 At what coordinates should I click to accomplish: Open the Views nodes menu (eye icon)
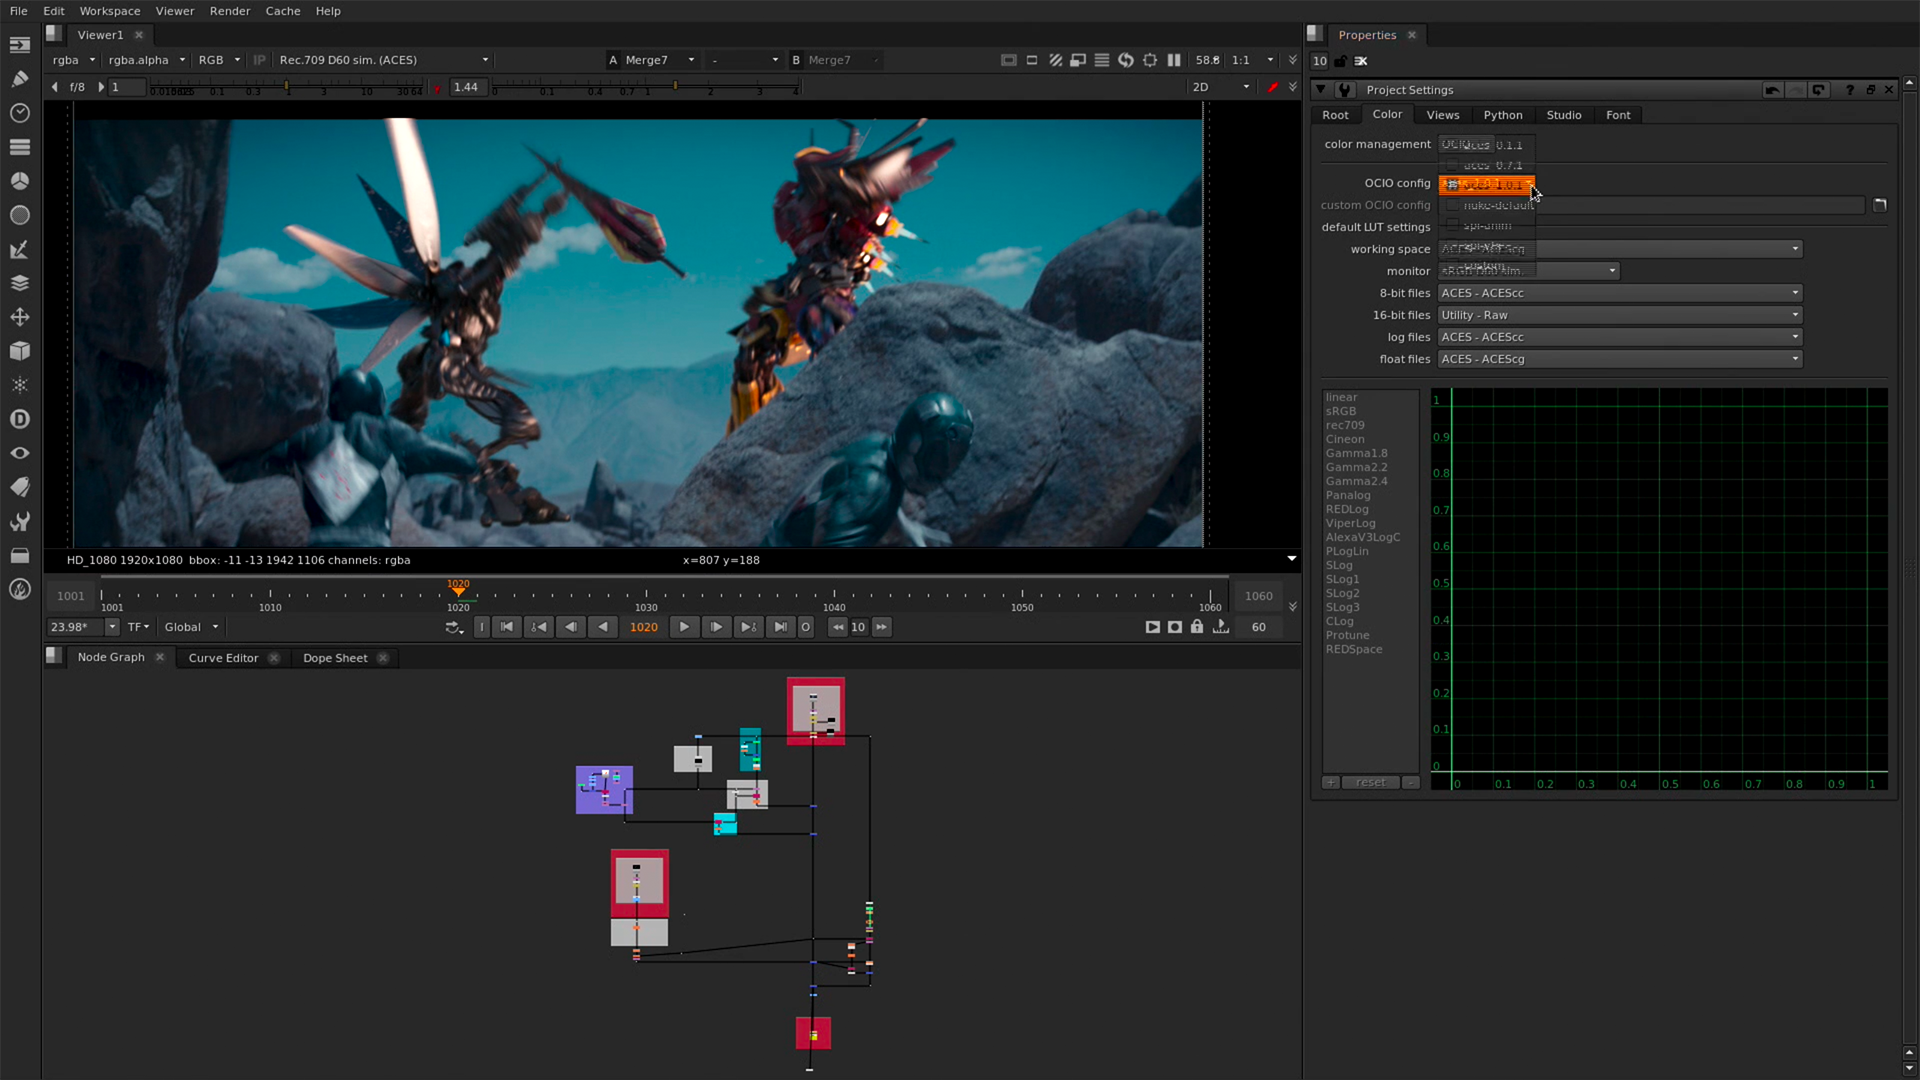coord(20,453)
